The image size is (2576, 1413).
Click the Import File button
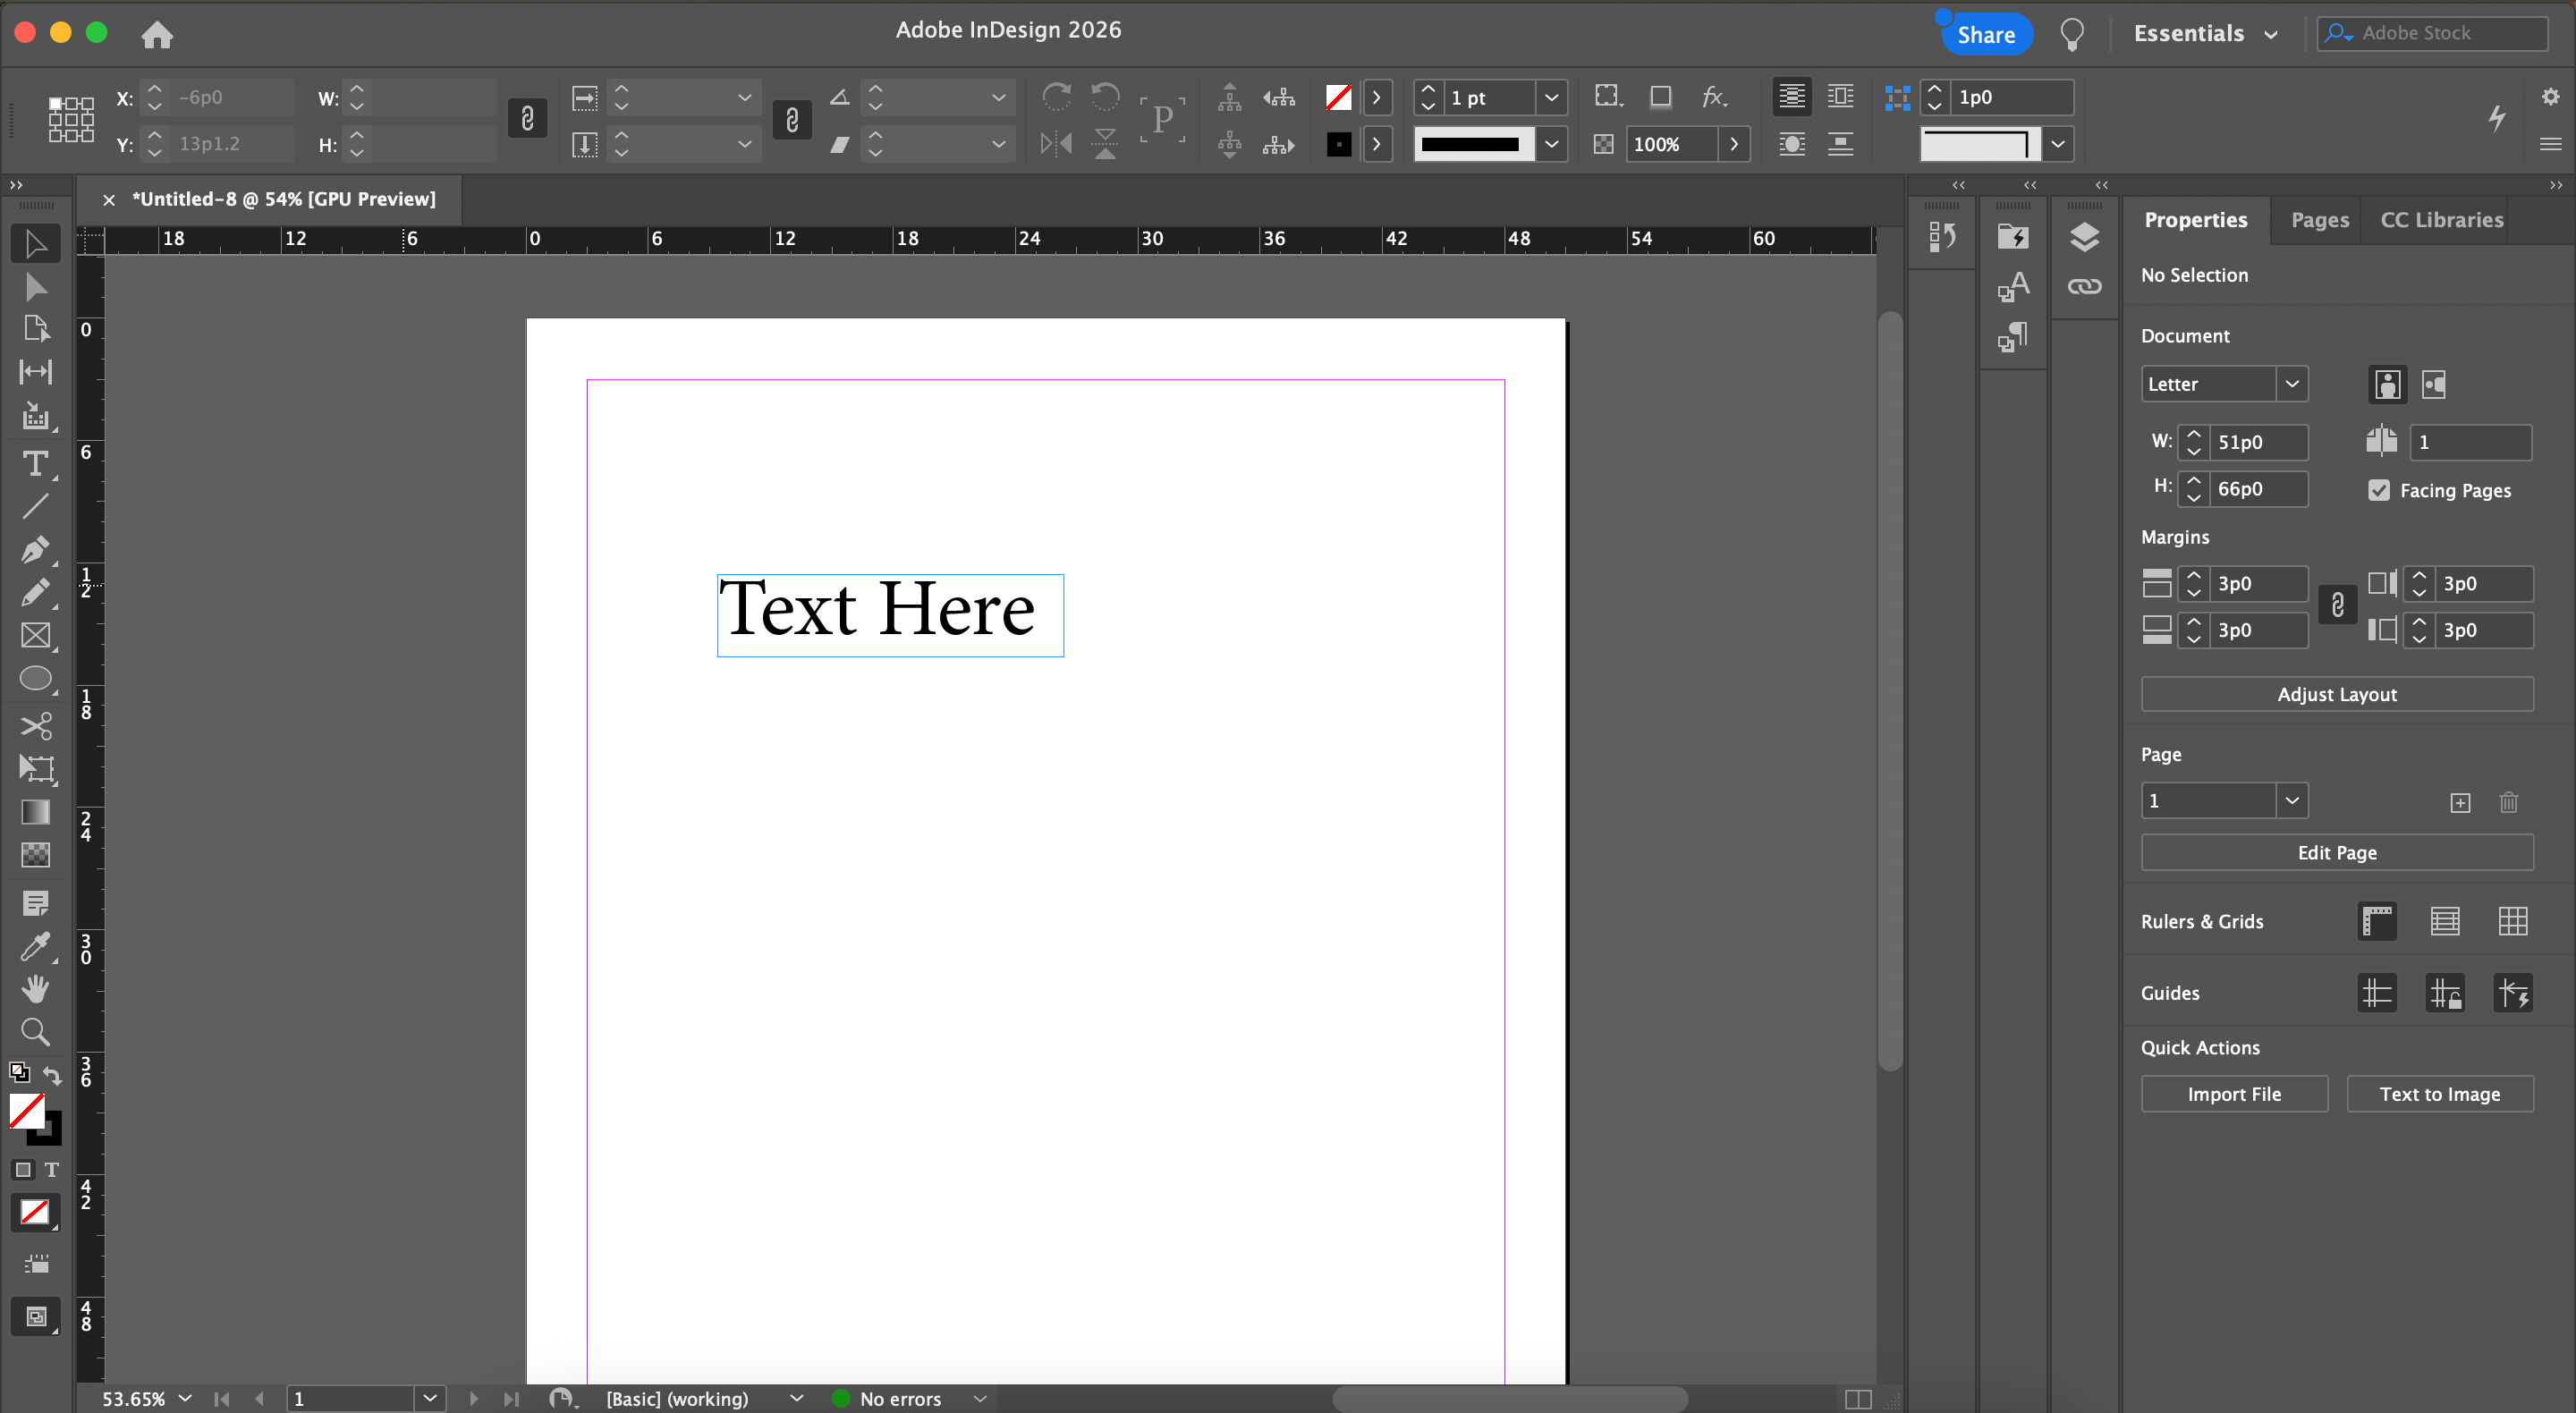pyautogui.click(x=2233, y=1094)
